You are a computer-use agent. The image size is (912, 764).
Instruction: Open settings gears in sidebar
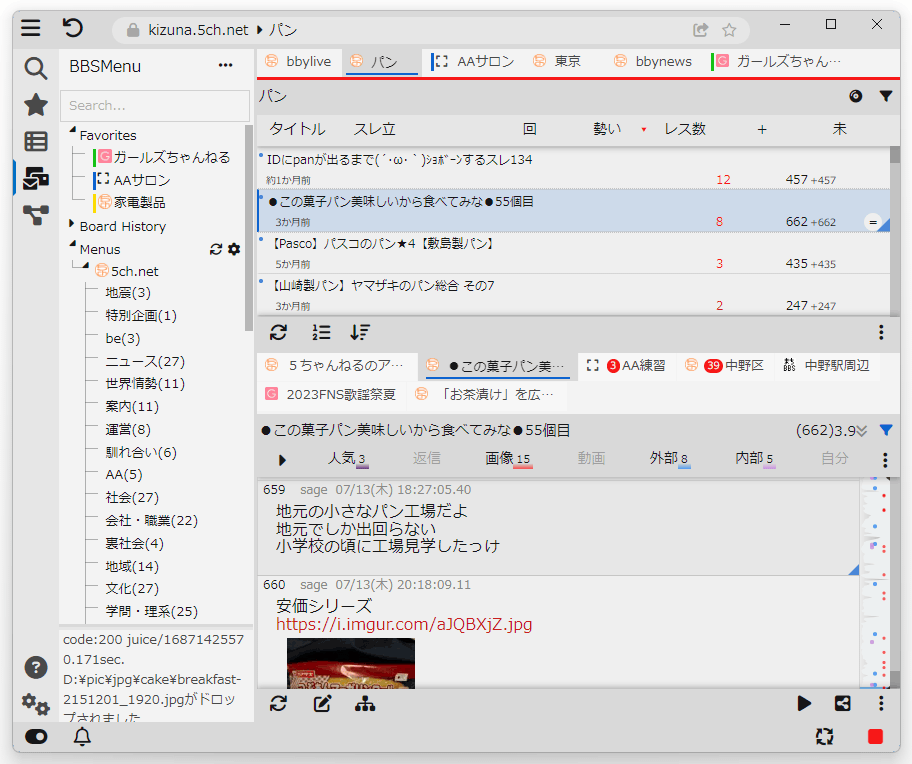35,704
